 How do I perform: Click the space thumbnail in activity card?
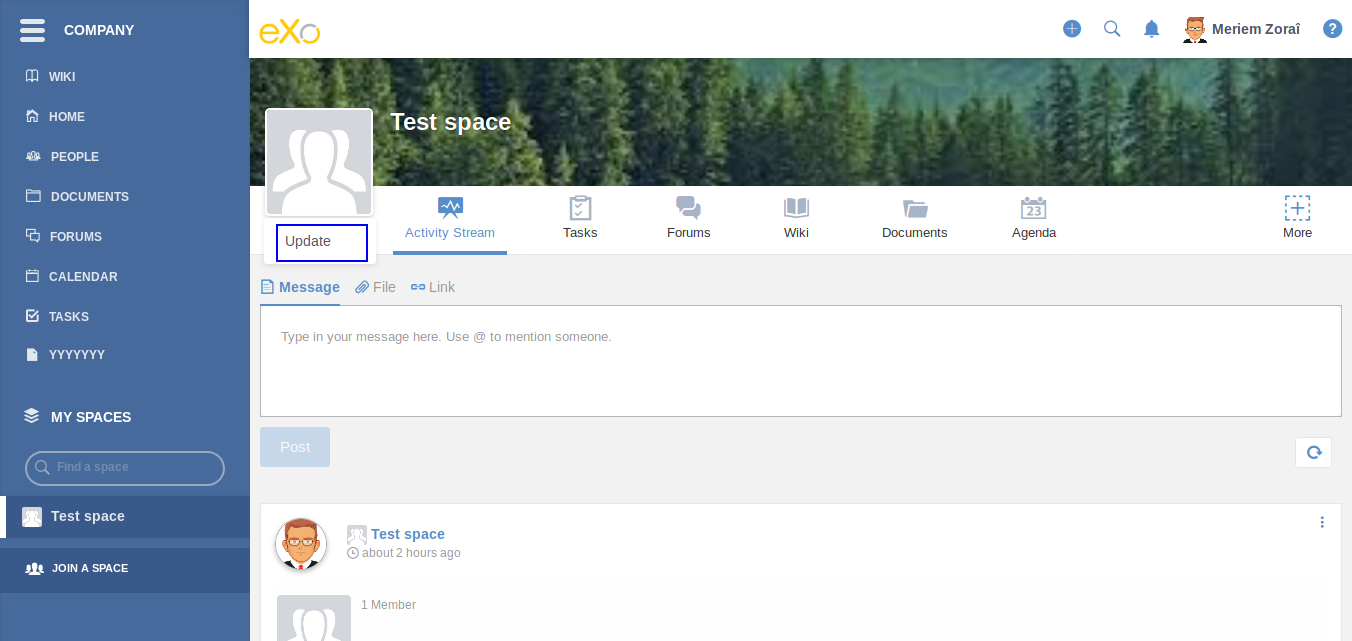point(314,618)
